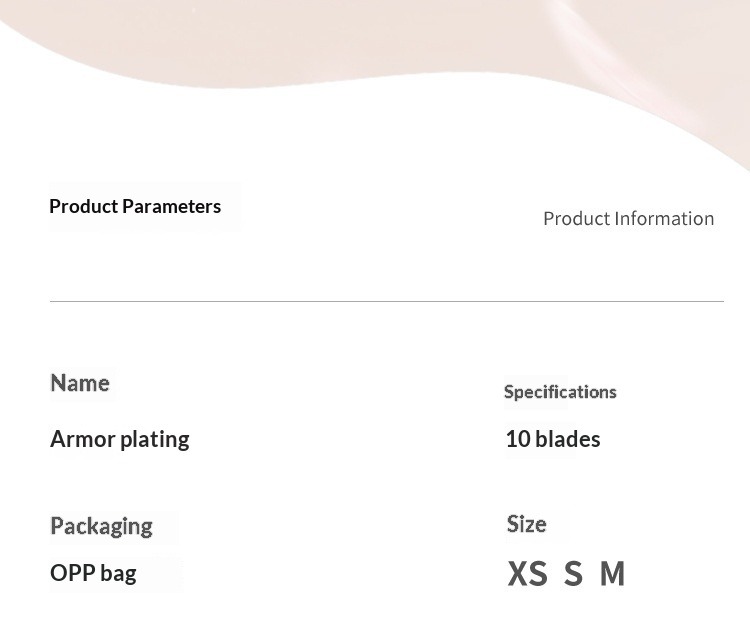Click the number "10" in the specifications value
Image resolution: width=750 pixels, height=637 pixels.
(518, 439)
